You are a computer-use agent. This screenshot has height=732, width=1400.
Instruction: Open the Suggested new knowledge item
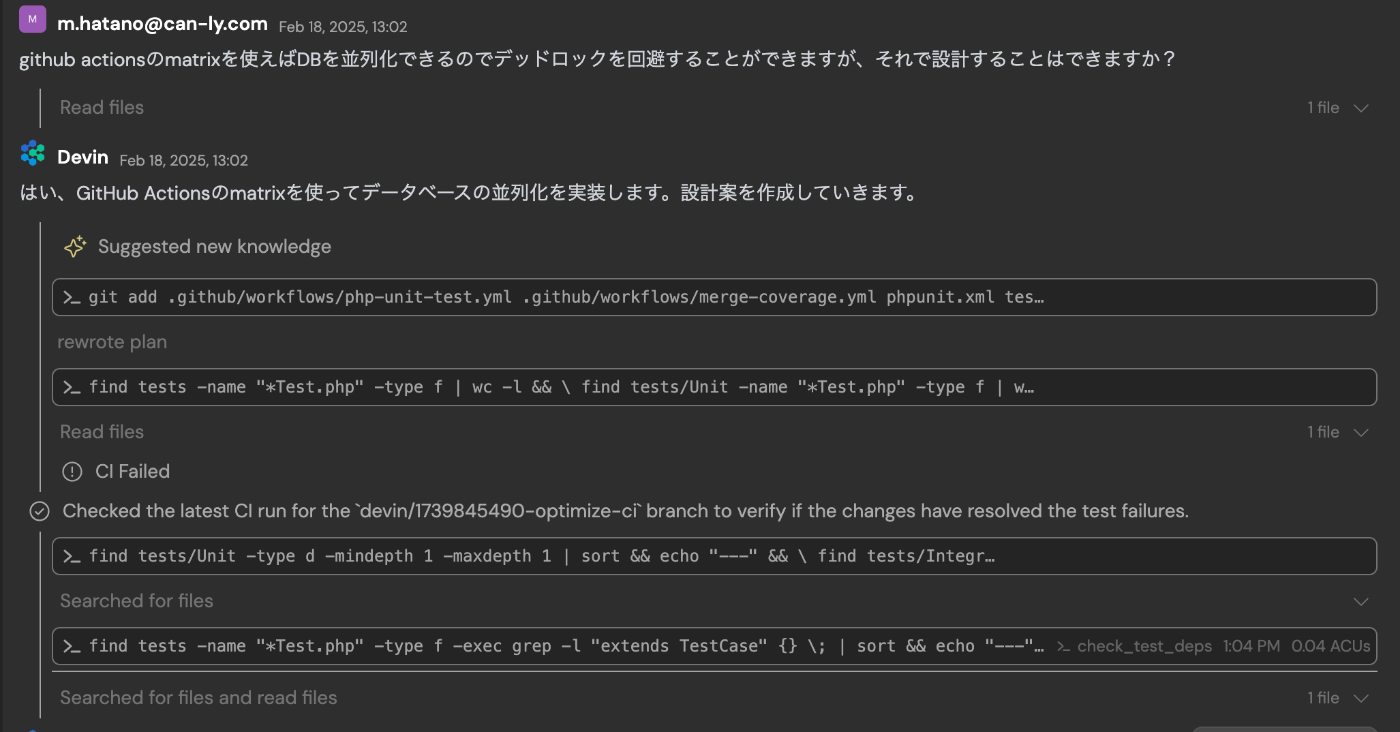[214, 247]
